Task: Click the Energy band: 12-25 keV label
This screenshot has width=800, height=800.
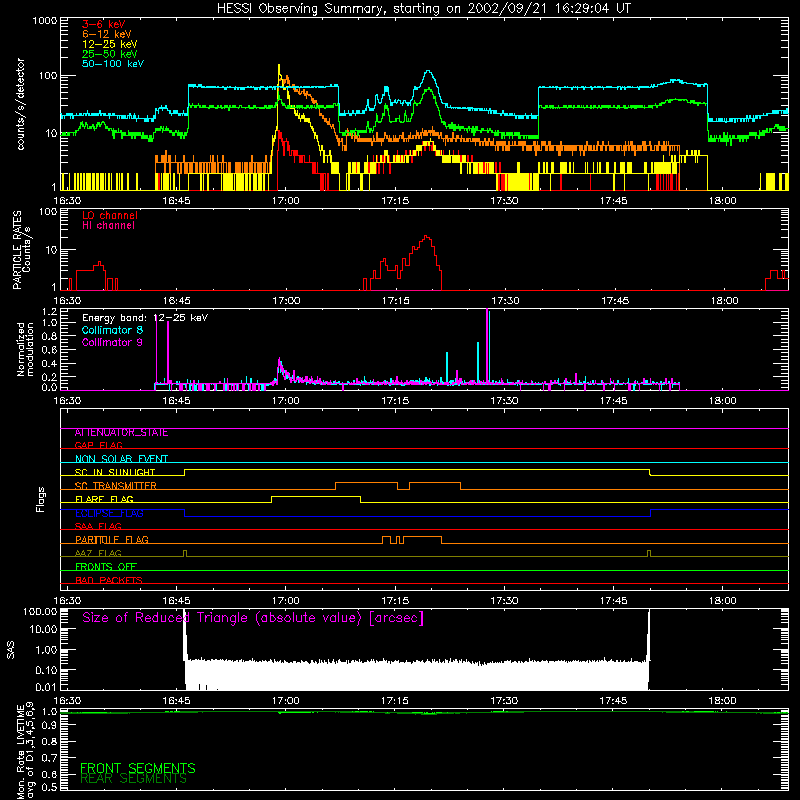Action: tap(145, 318)
